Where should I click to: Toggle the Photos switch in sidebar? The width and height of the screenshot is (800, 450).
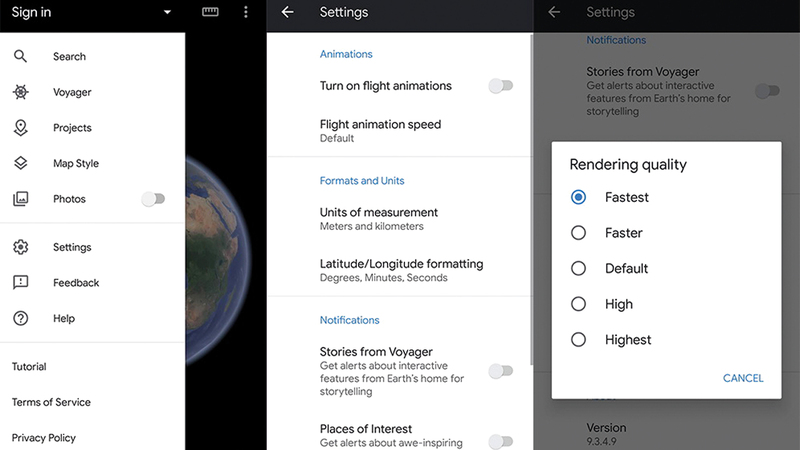pyautogui.click(x=152, y=199)
